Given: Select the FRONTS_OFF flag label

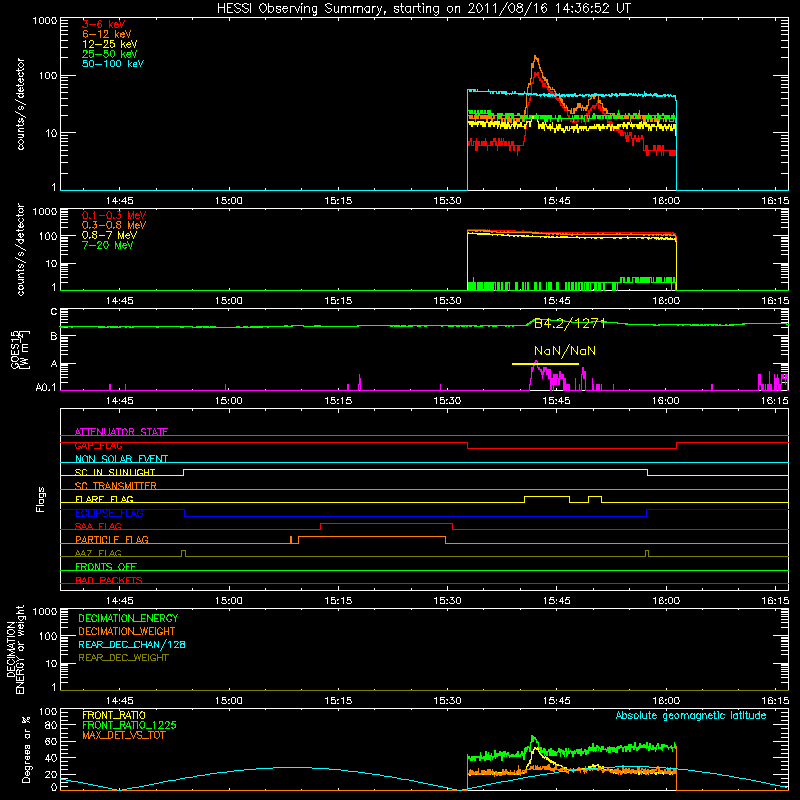Looking at the screenshot, I should [106, 566].
